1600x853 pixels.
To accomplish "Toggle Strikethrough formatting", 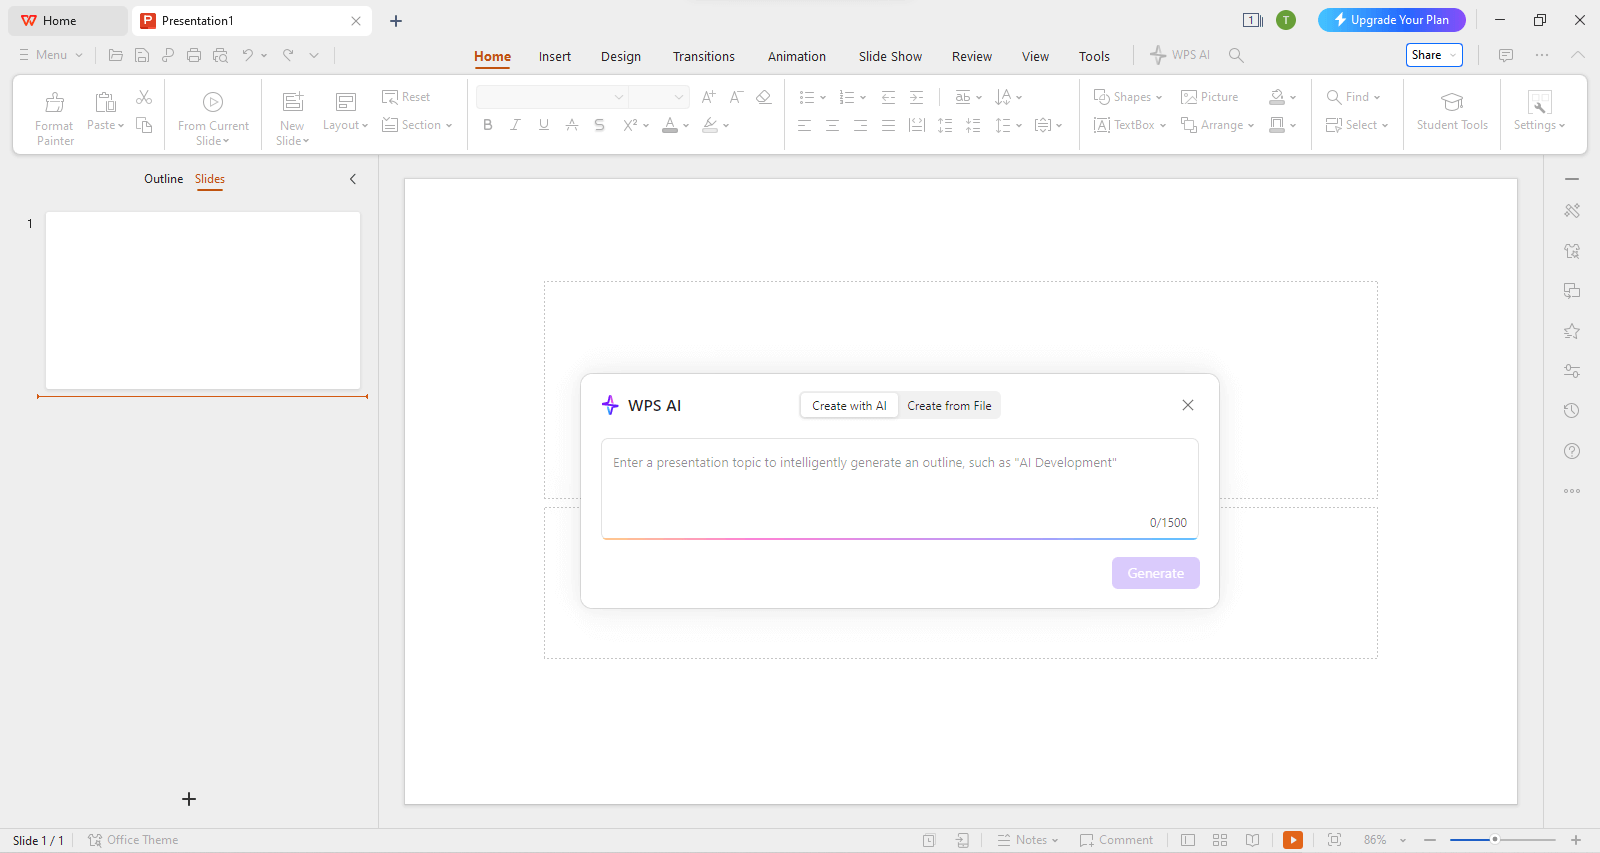I will pos(572,125).
